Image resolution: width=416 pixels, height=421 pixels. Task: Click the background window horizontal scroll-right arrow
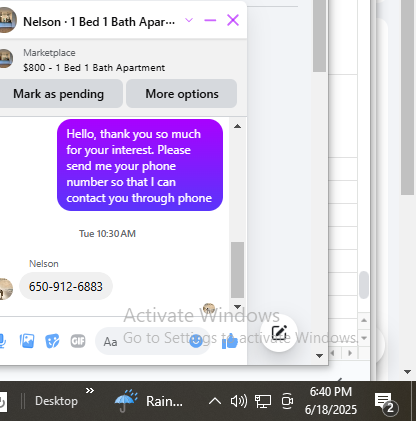(350, 353)
